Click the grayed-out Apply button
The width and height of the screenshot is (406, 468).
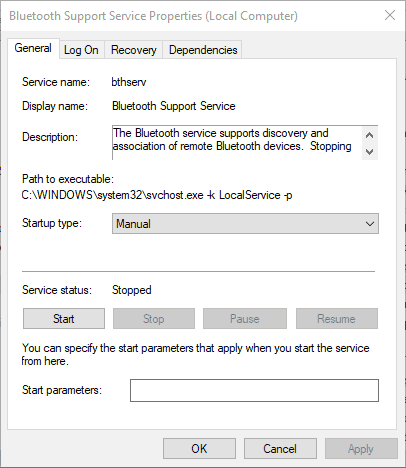coord(361,449)
